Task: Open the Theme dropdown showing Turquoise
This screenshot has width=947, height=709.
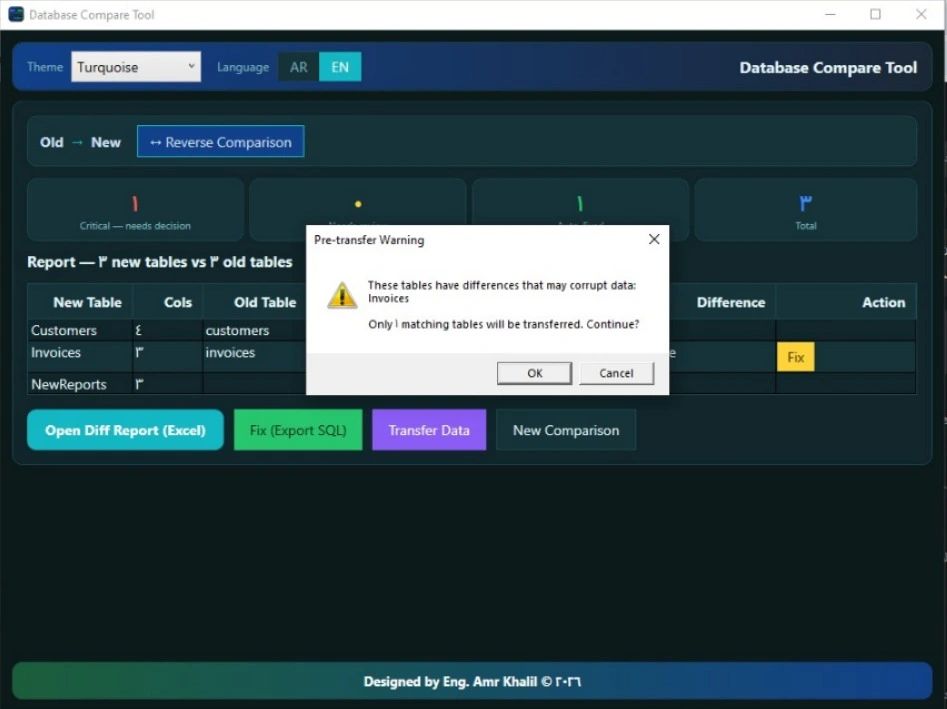Action: (x=136, y=67)
